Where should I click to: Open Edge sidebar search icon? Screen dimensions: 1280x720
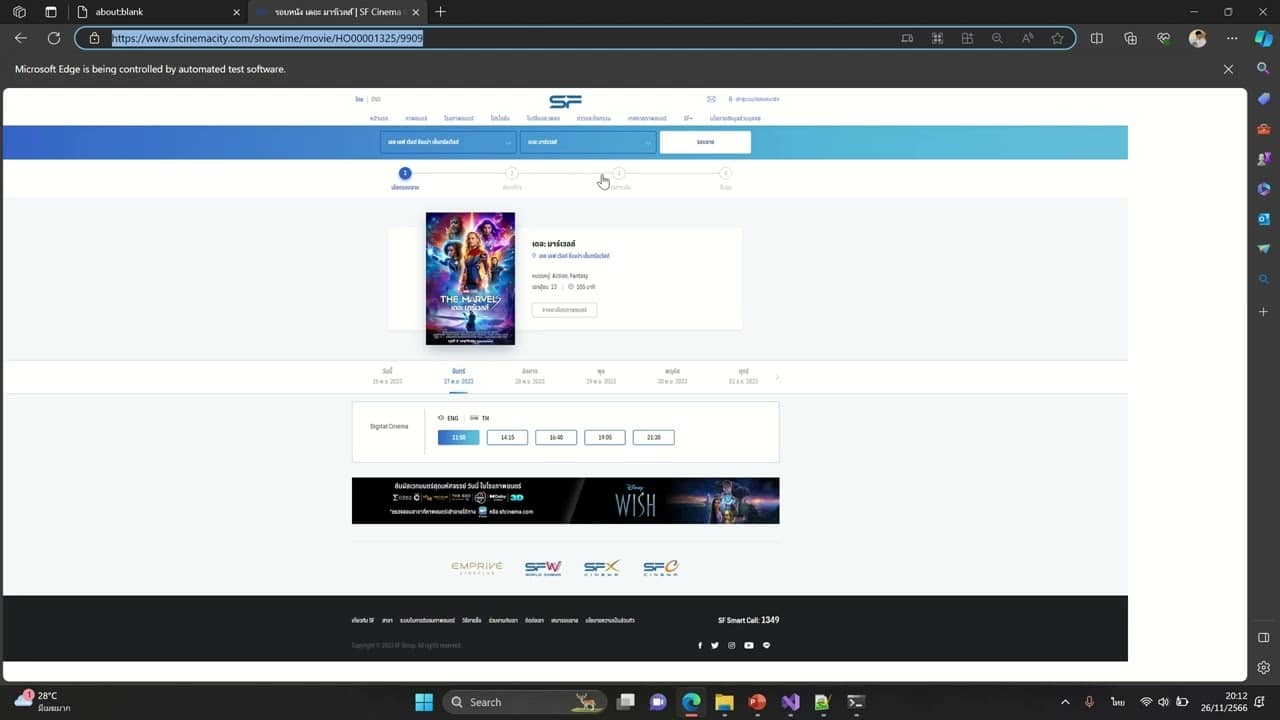point(1263,68)
